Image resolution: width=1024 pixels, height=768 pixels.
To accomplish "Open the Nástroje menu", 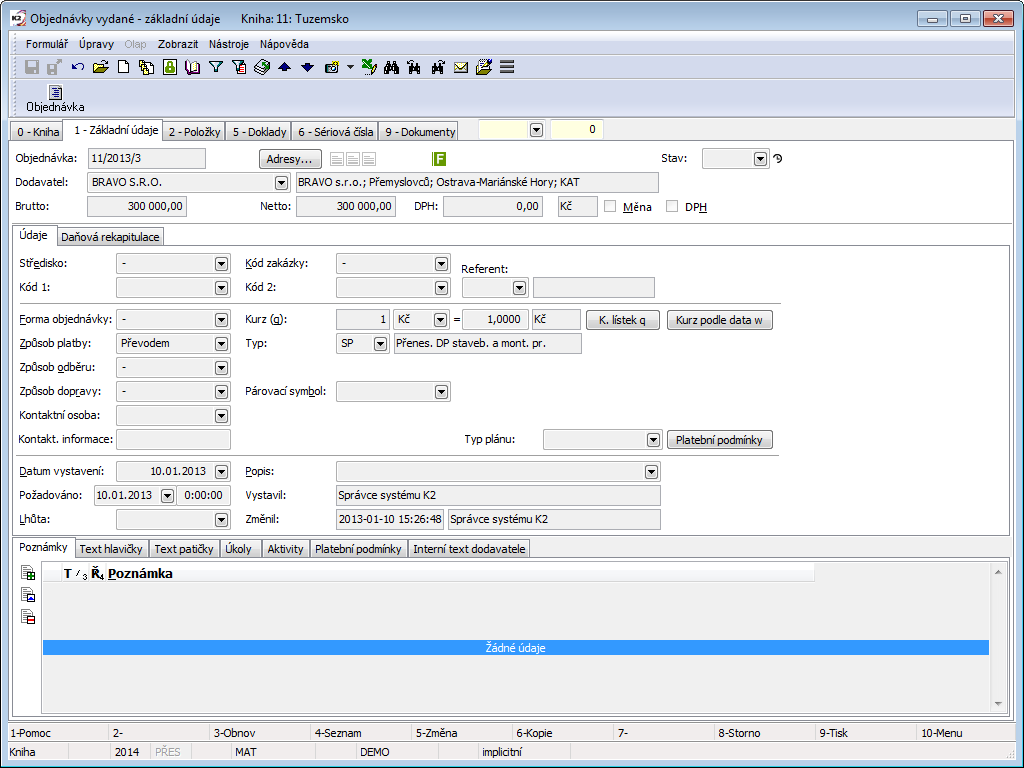I will [x=228, y=44].
